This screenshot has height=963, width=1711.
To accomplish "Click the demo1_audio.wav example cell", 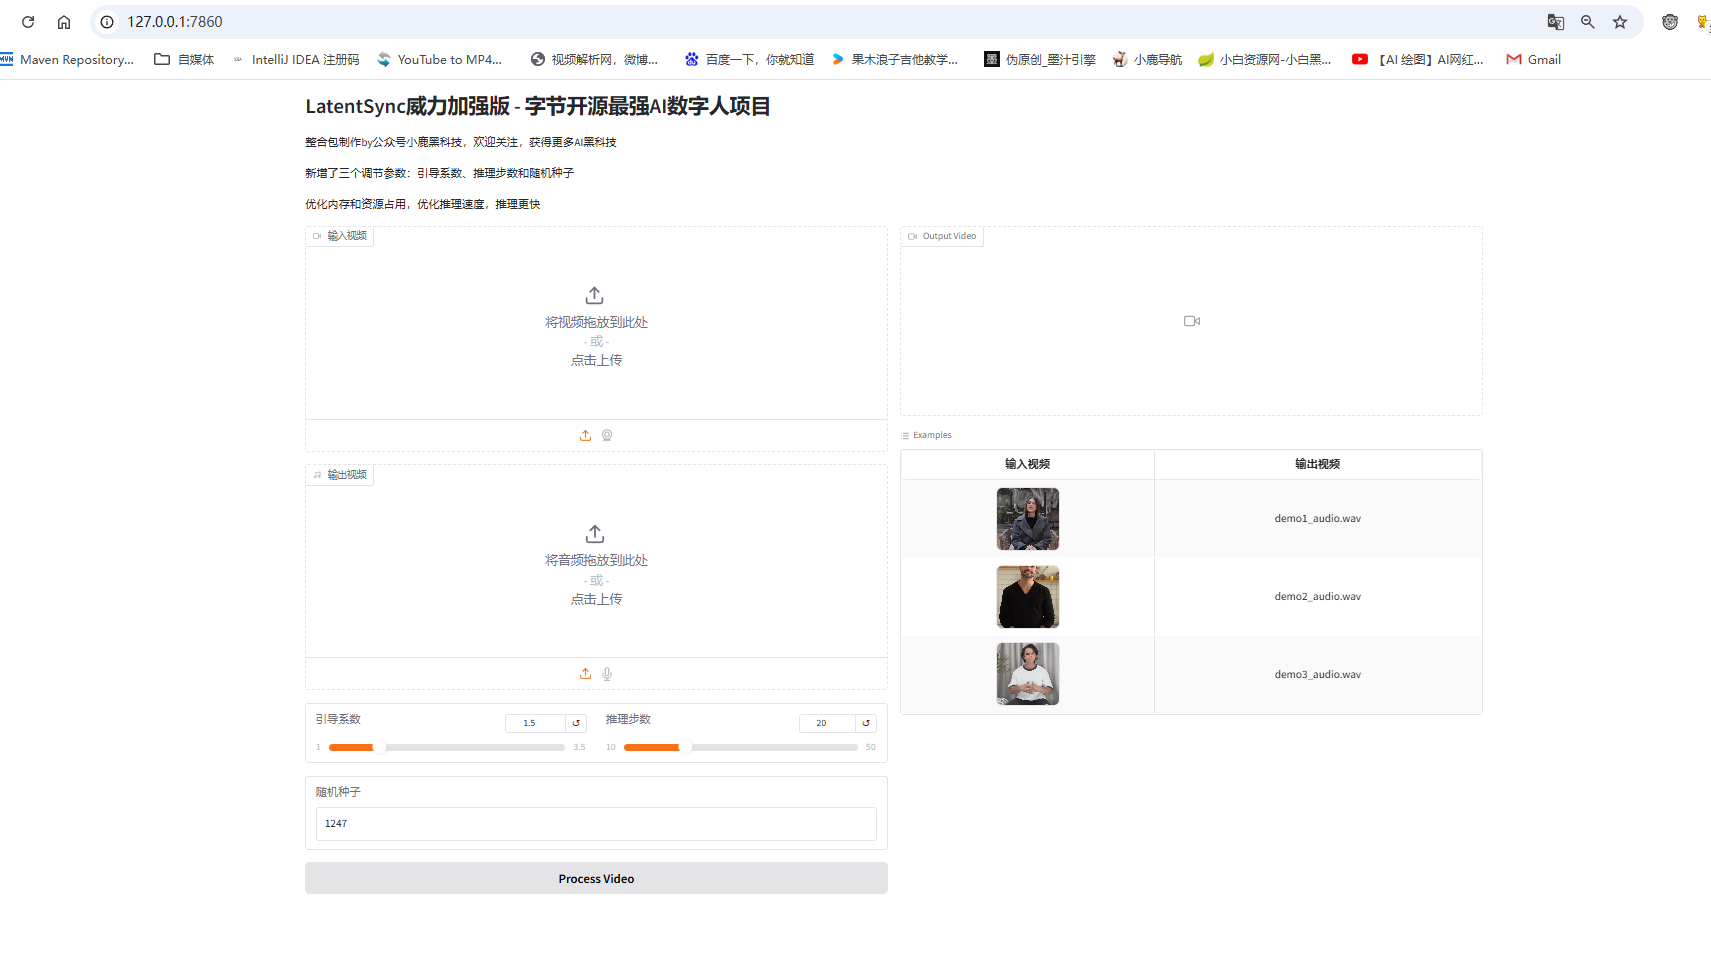I will tap(1317, 519).
